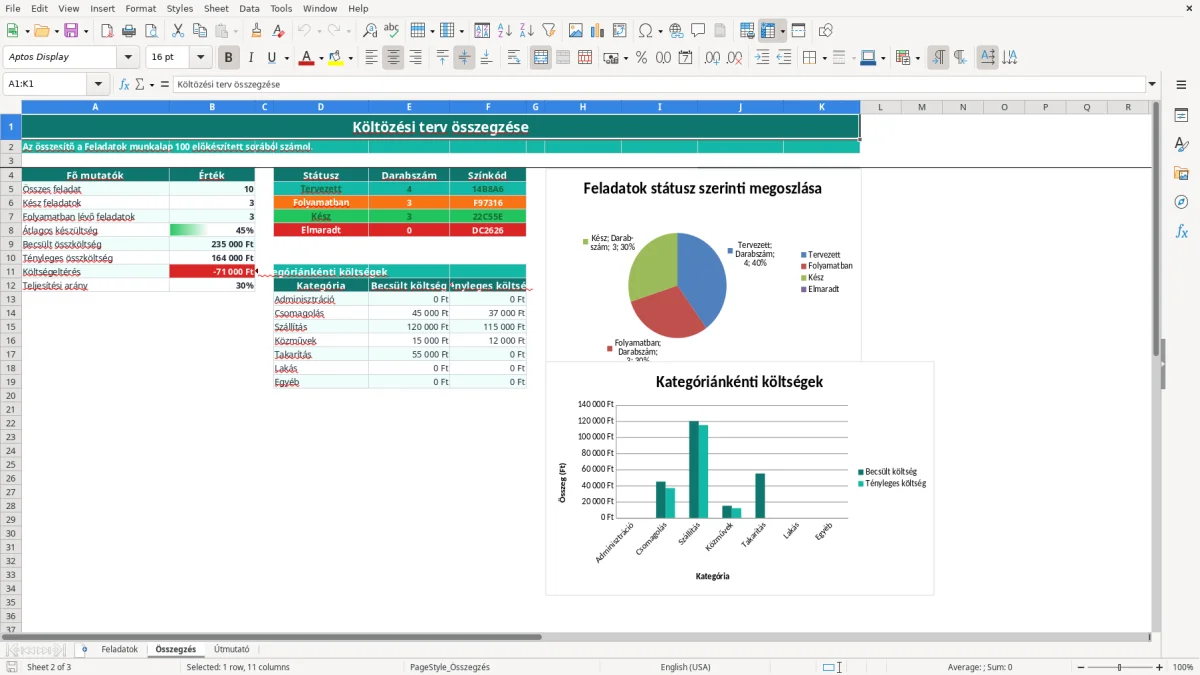Zoom in with the plus button
The image size is (1200, 675).
[1160, 667]
